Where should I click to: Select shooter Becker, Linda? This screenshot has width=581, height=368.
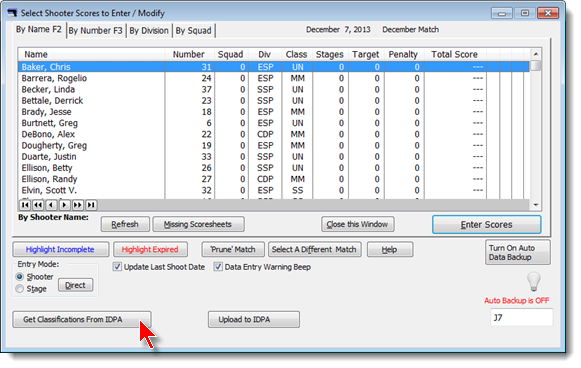click(274, 89)
